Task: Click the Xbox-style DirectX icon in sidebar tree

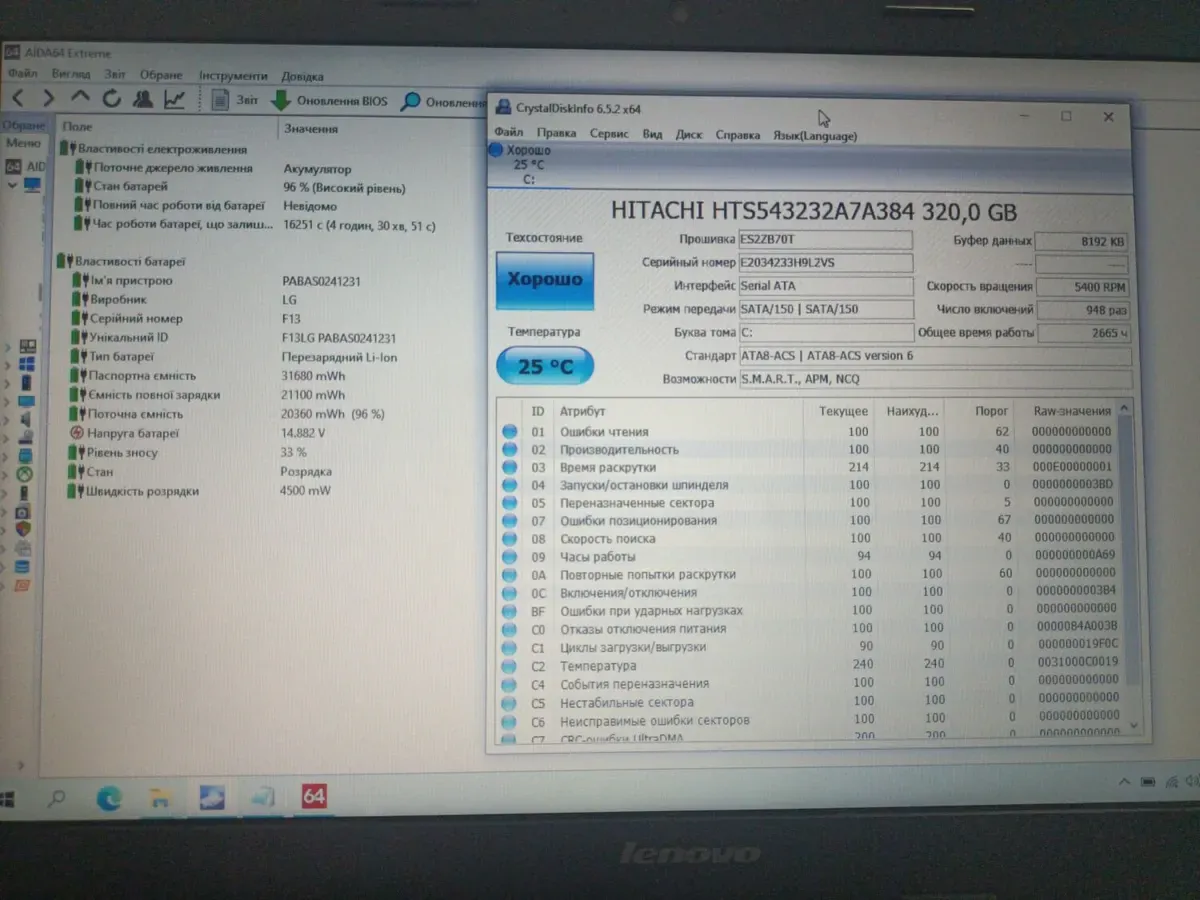Action: pos(25,474)
